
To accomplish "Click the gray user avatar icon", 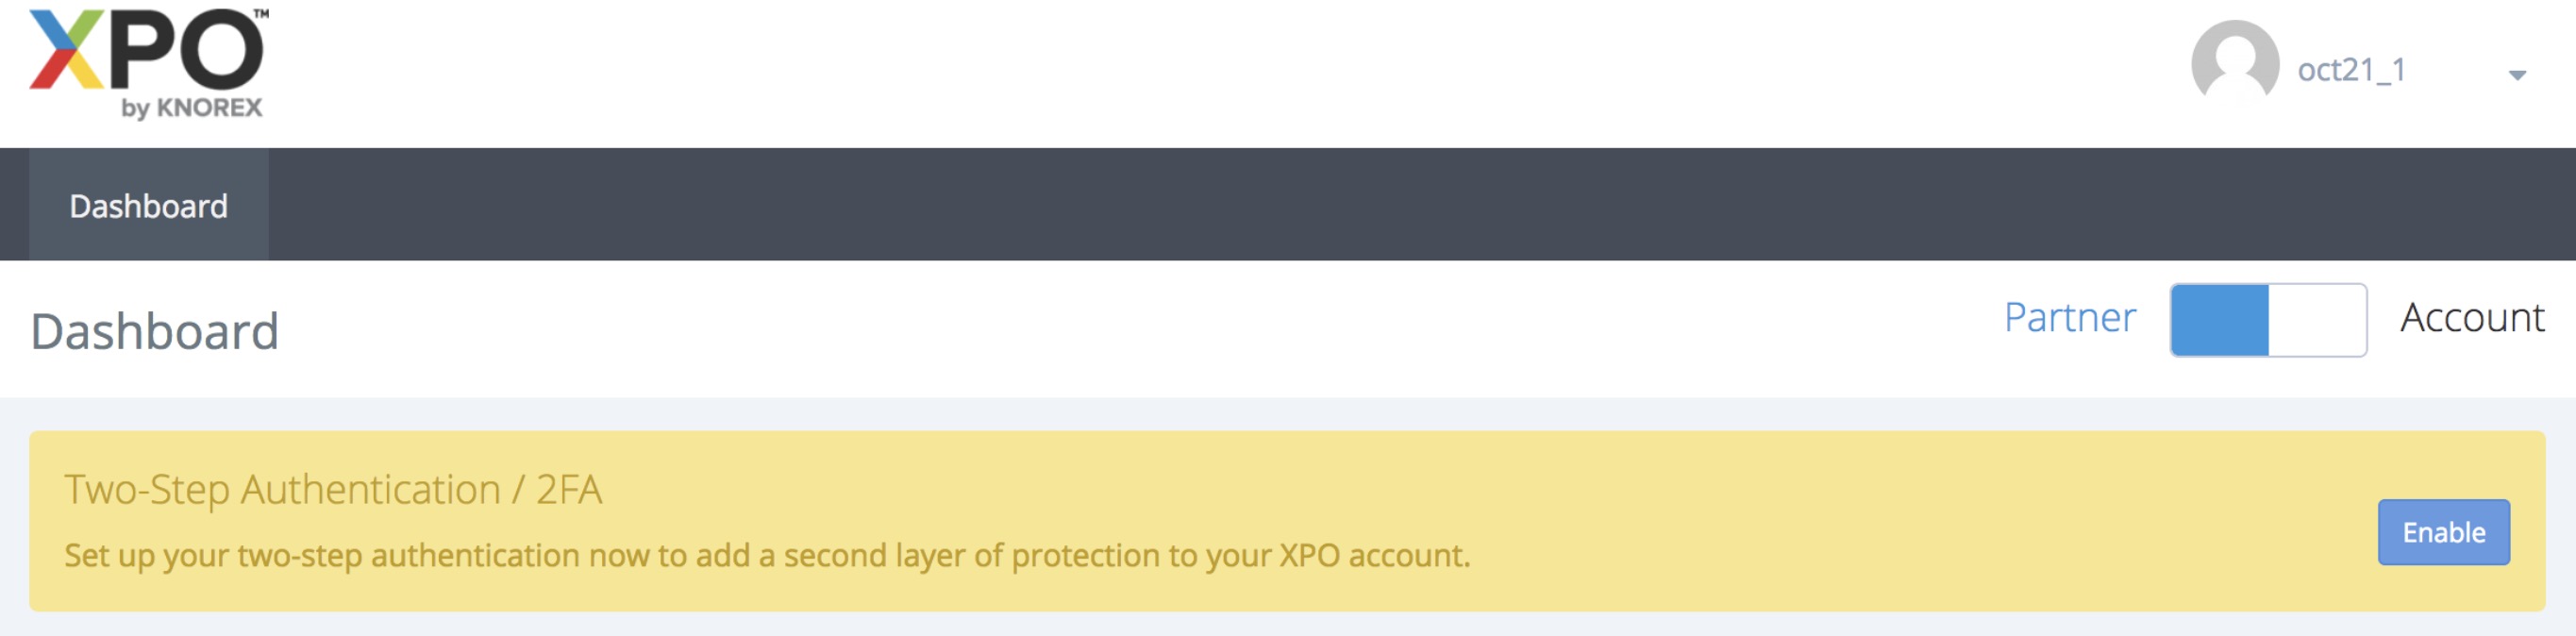I will [x=2234, y=62].
